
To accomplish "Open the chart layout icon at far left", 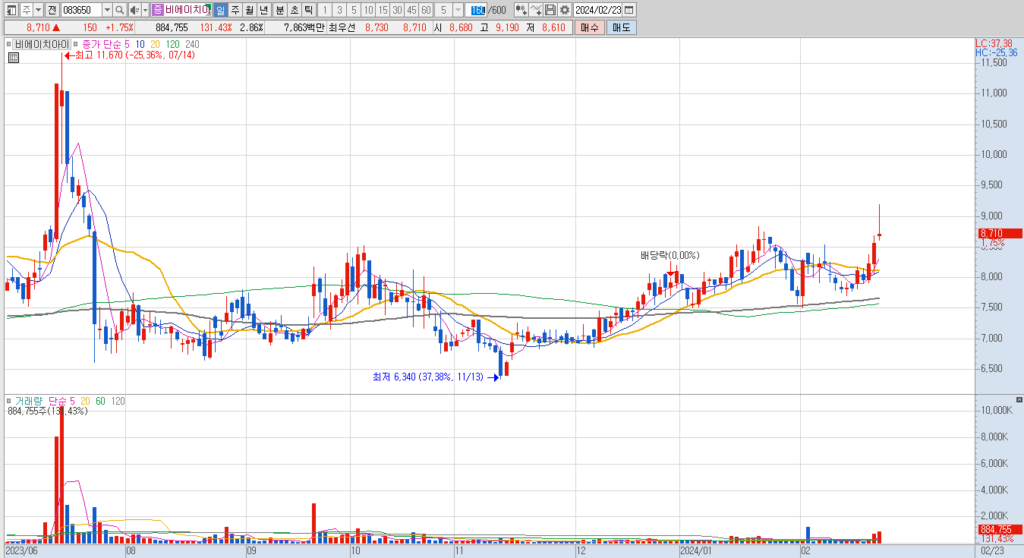I will point(11,10).
